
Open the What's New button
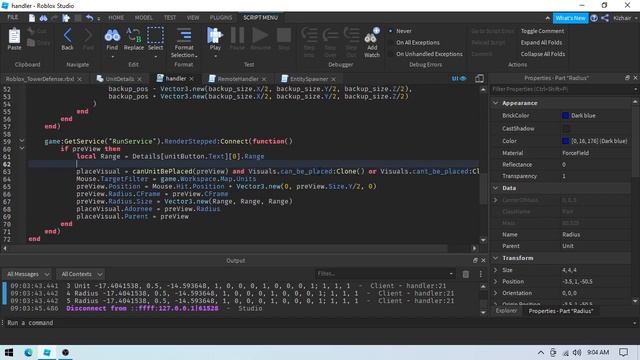point(570,18)
